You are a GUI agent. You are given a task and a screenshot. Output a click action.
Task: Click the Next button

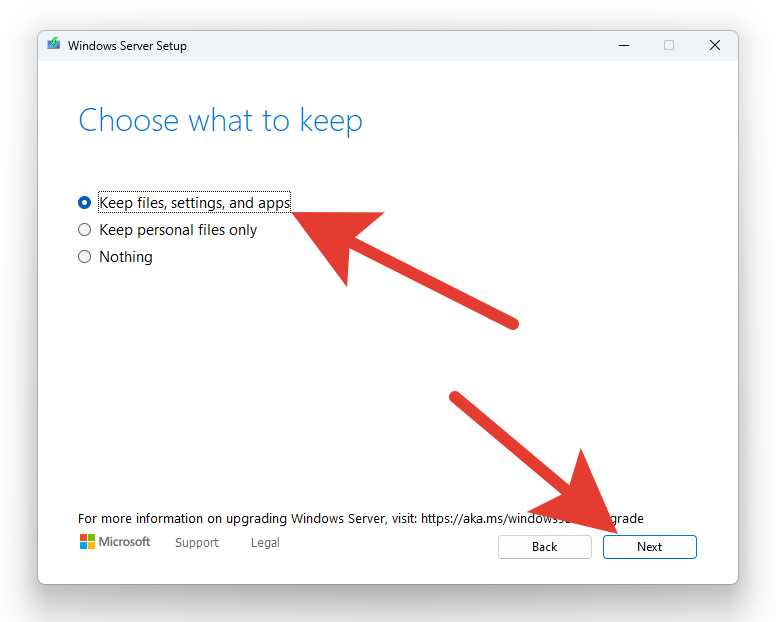pos(649,547)
